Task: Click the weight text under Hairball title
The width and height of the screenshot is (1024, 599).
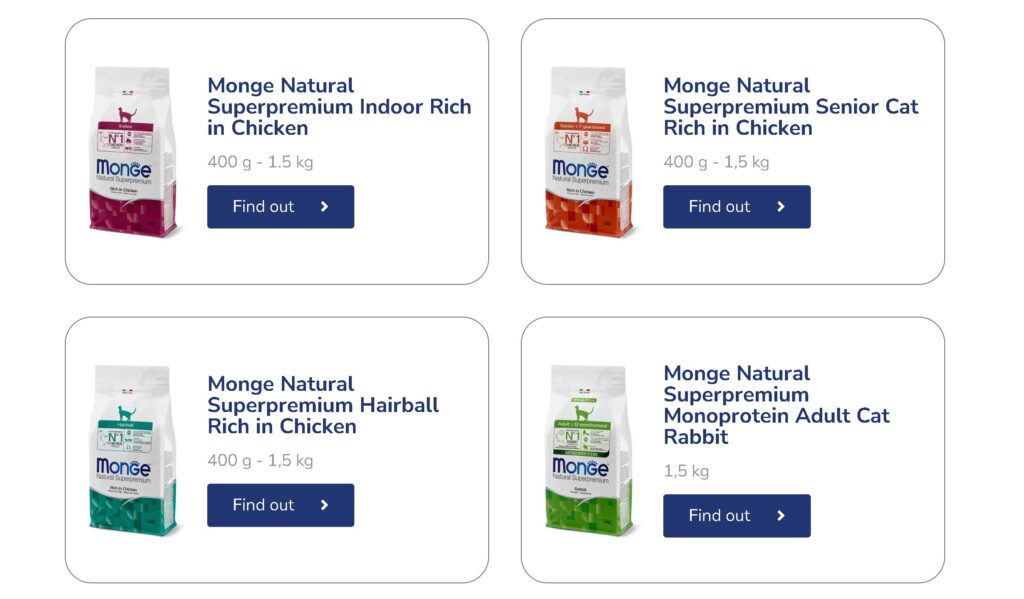Action: coord(260,461)
